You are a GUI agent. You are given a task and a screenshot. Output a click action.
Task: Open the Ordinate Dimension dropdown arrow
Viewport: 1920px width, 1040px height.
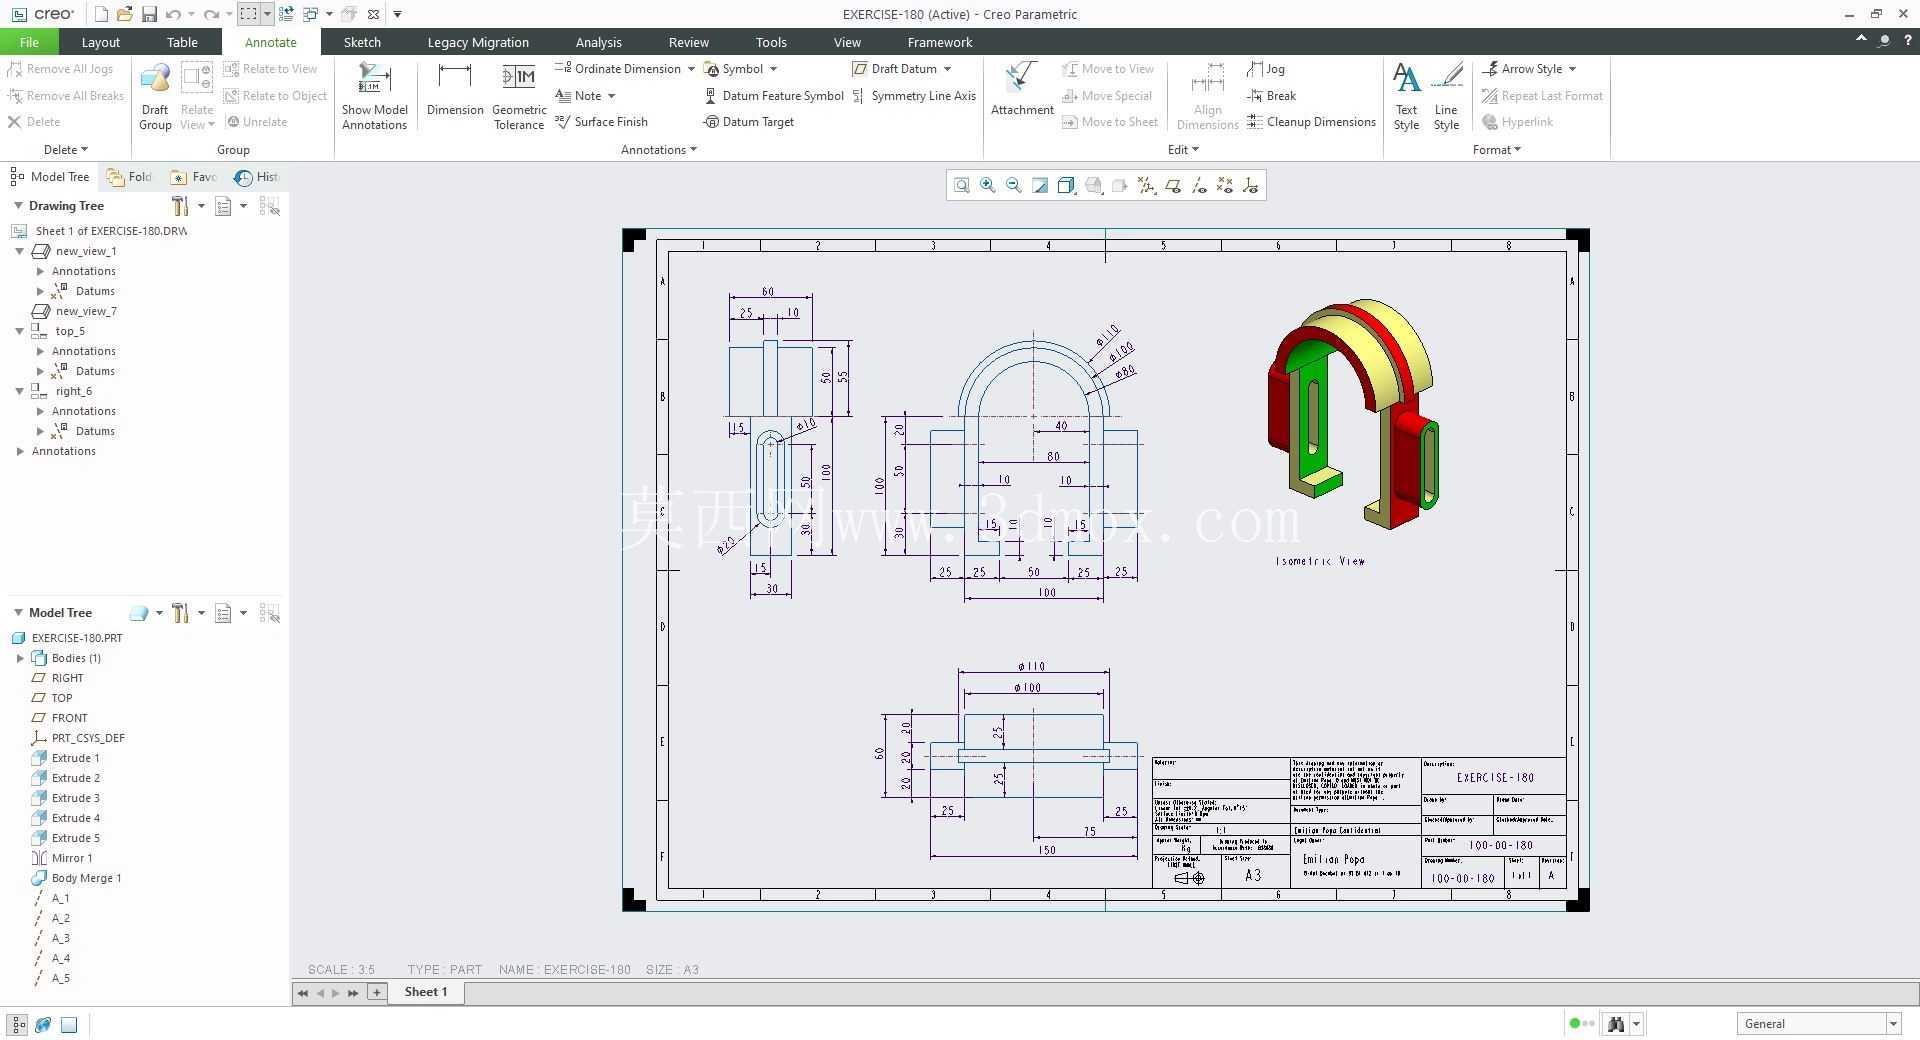690,69
